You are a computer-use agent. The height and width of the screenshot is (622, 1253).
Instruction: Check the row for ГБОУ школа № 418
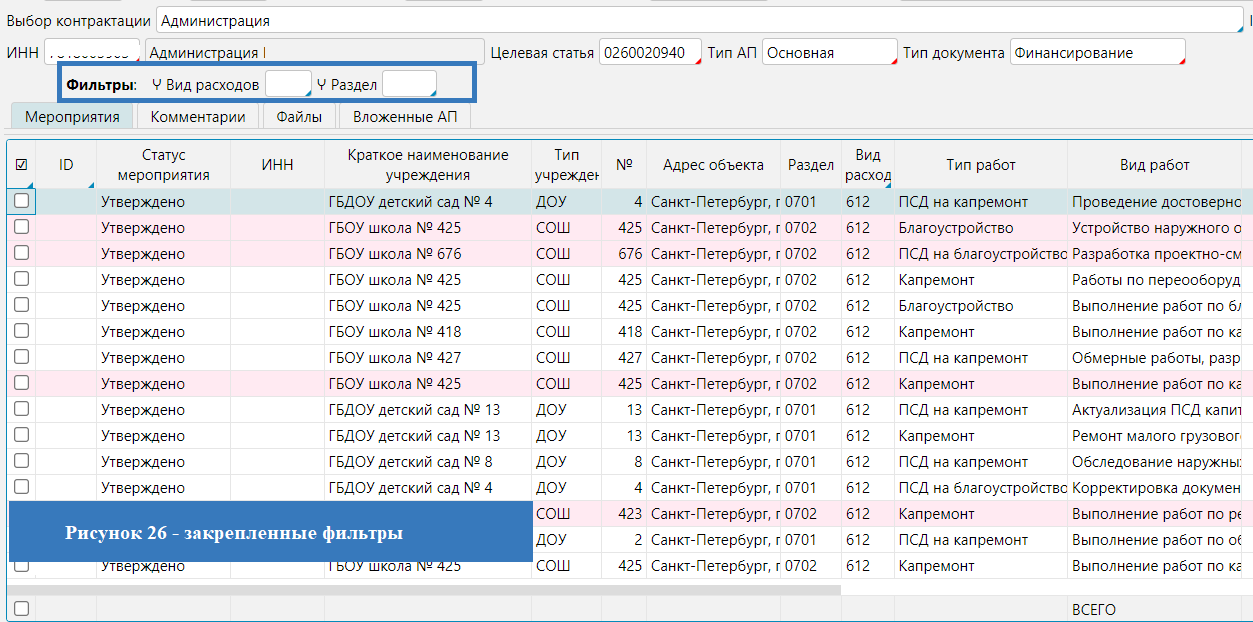coord(21,331)
